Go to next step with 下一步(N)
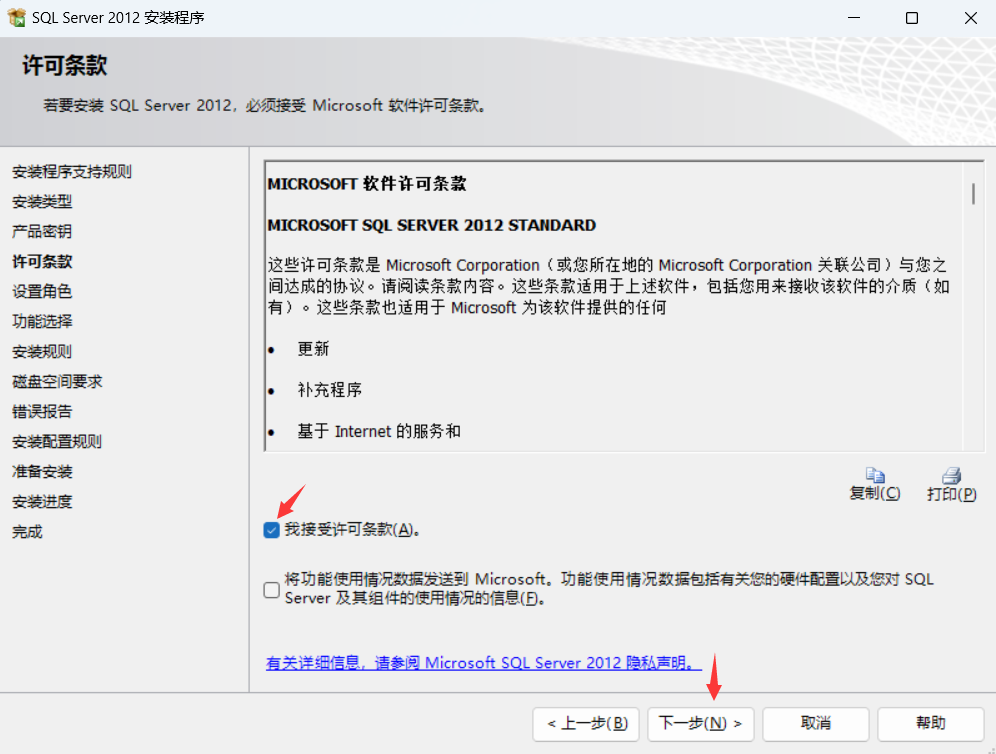Screen dimensions: 996x754 [701, 724]
